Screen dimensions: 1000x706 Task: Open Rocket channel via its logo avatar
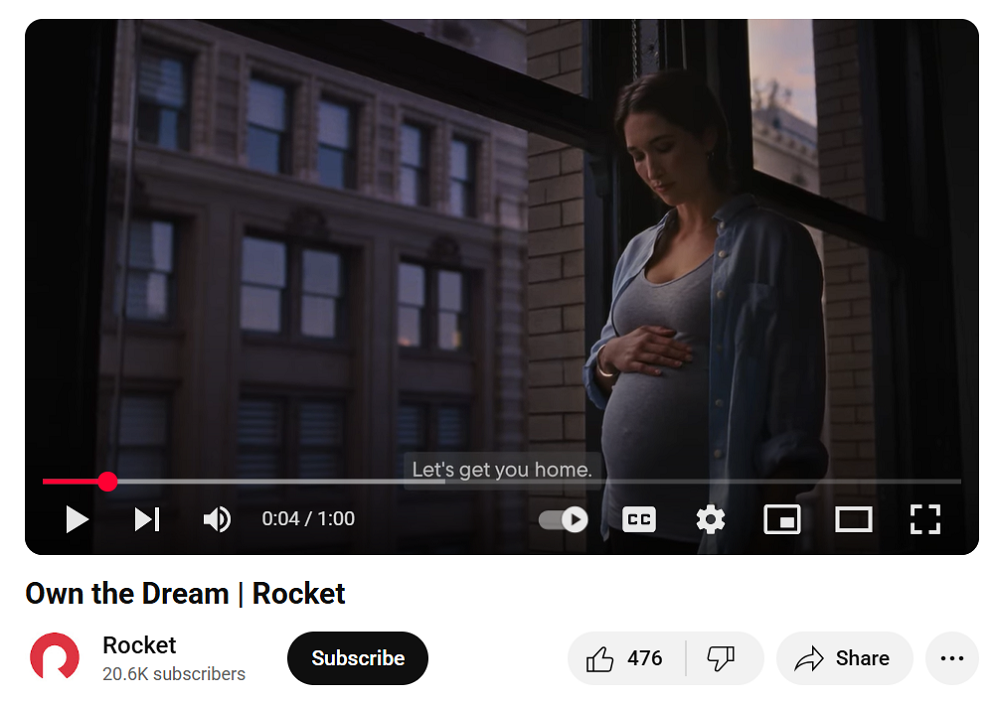pos(54,657)
